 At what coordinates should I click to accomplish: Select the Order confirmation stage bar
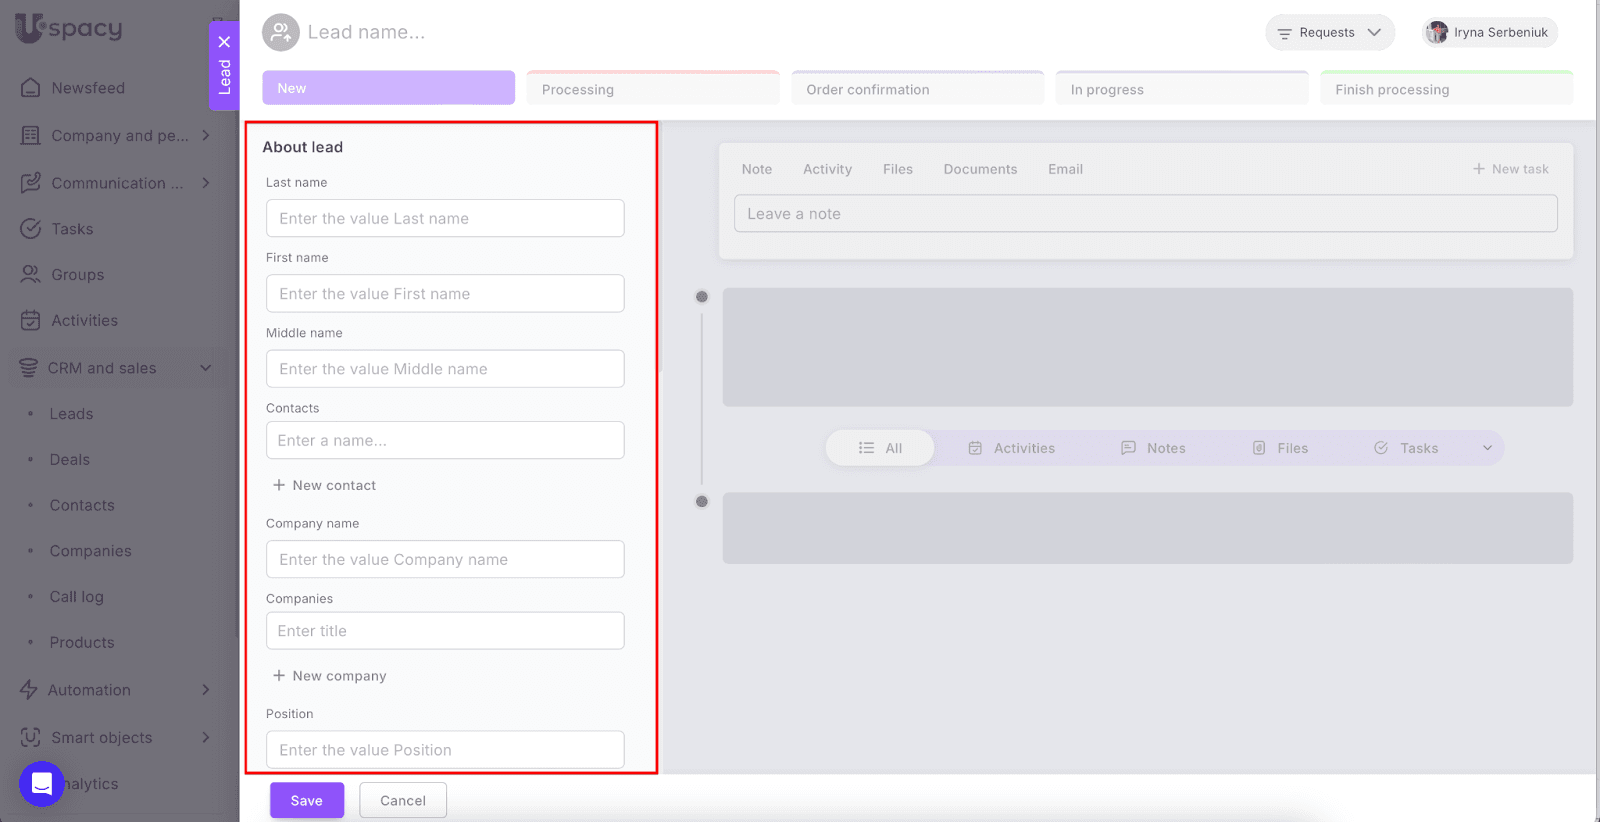(x=917, y=89)
